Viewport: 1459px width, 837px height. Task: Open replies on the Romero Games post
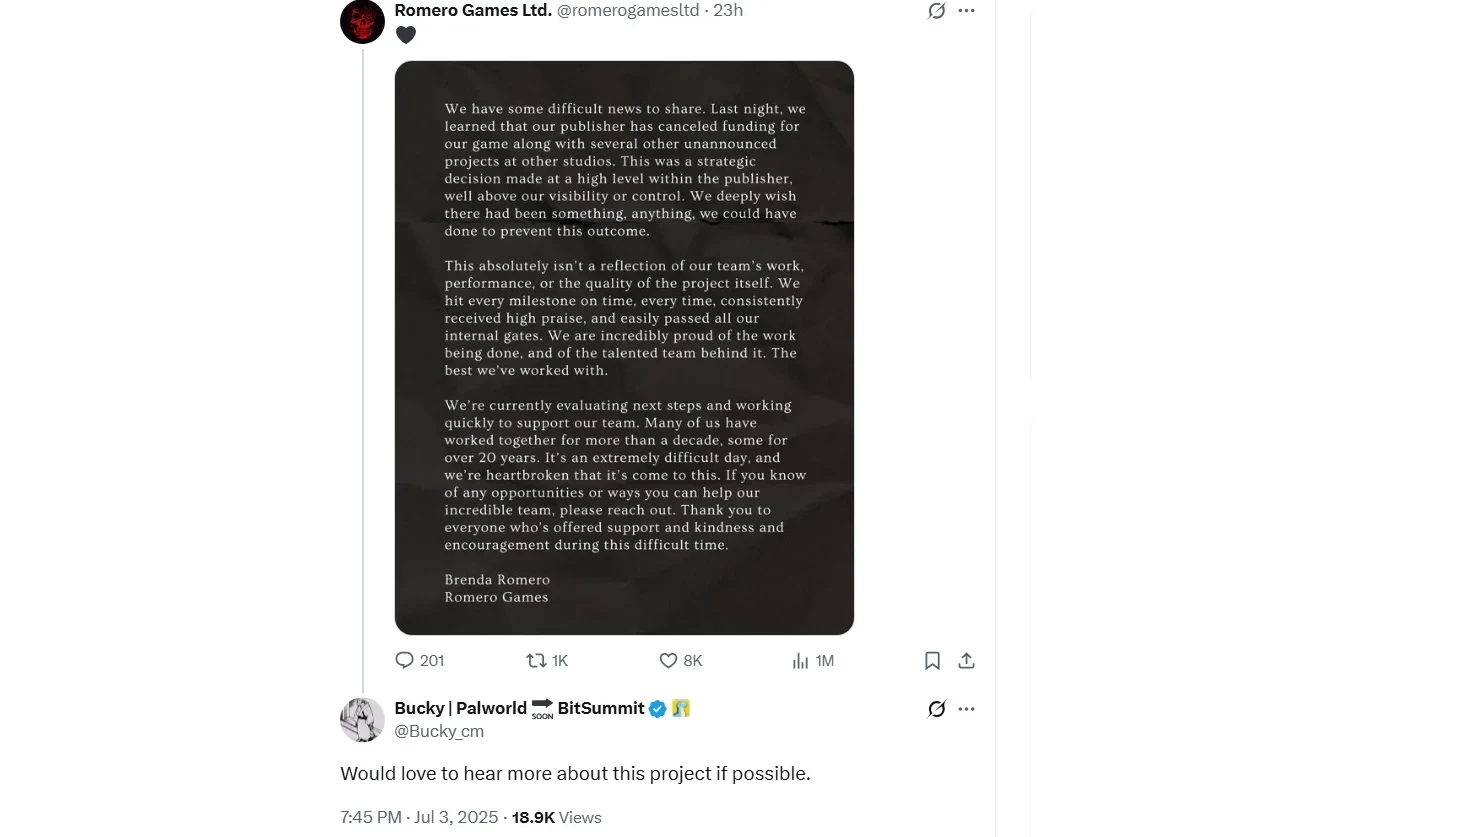coord(405,661)
